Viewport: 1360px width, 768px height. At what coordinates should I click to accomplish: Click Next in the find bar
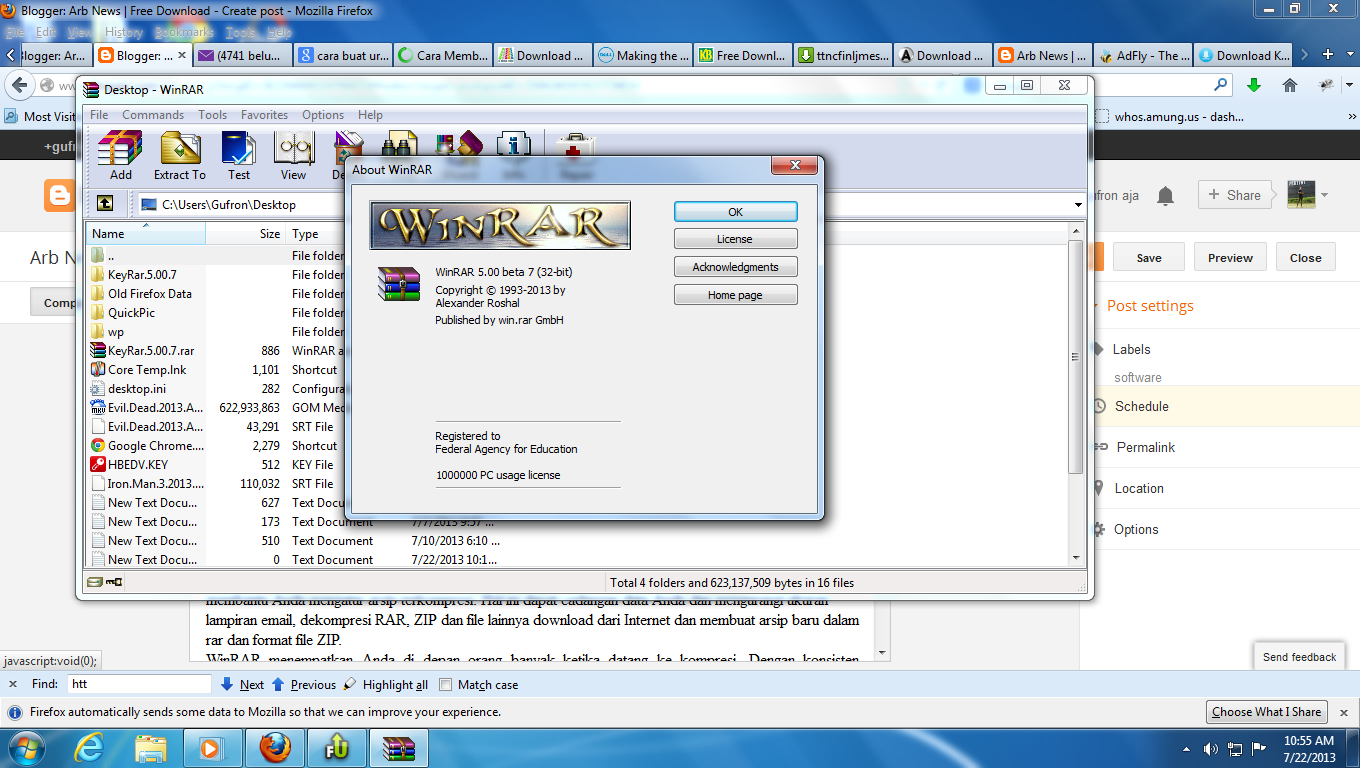pyautogui.click(x=242, y=685)
